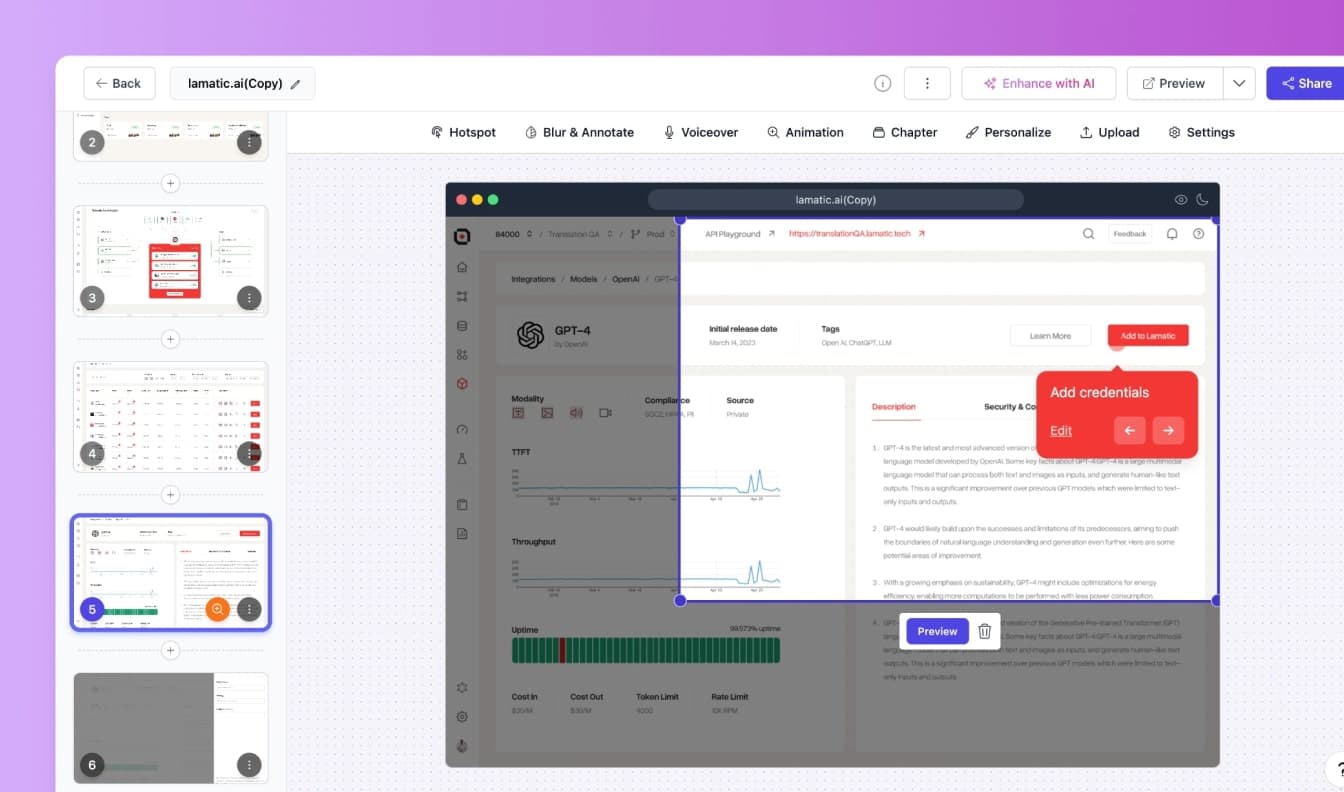Click the red cube icon in the captured sidebar
Image resolution: width=1344 pixels, height=792 pixels.
462,383
